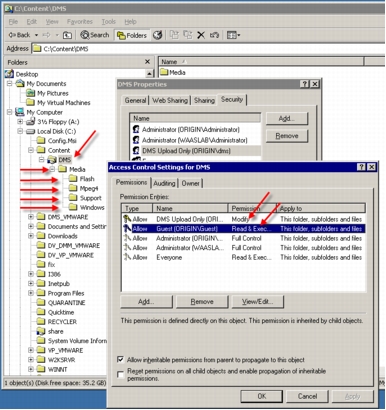The width and height of the screenshot is (386, 410).
Task: Select the share folder icon in tree
Action: (41, 331)
